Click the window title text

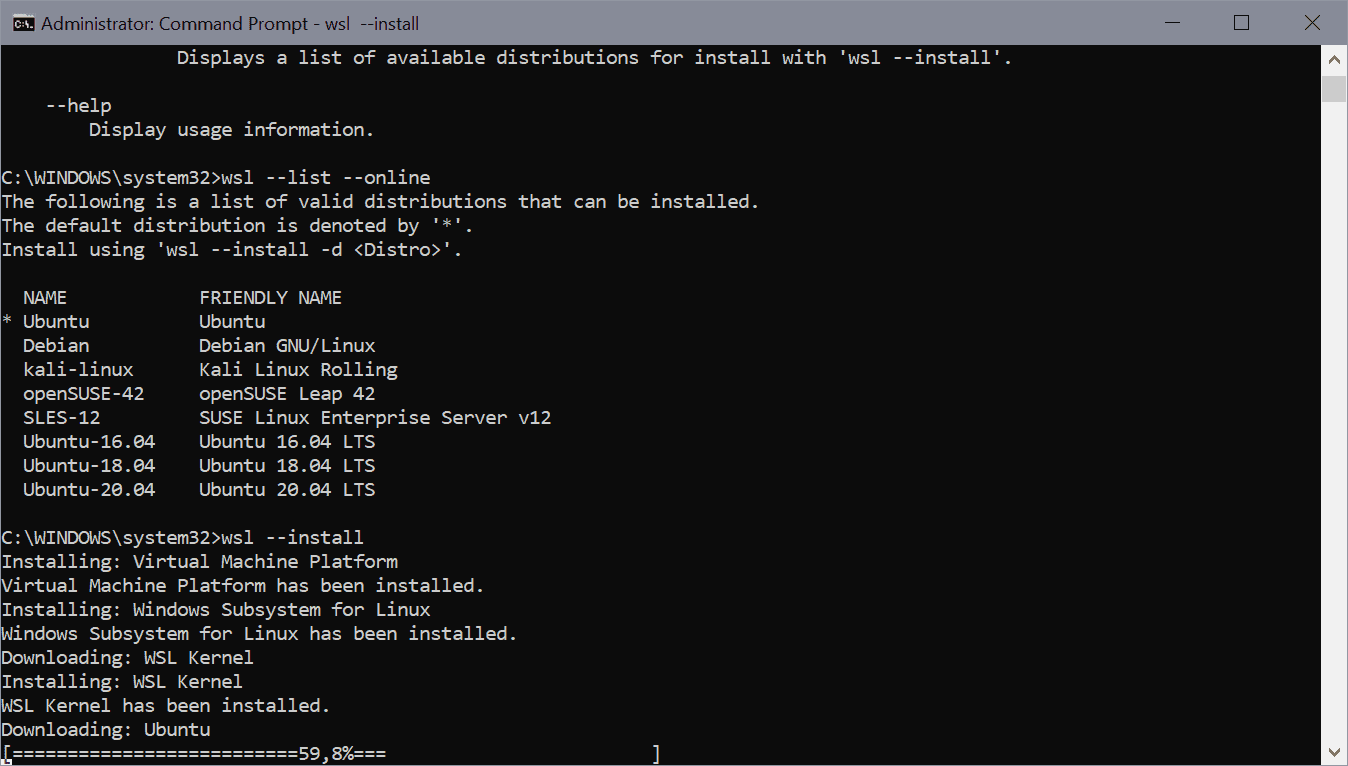[x=230, y=23]
